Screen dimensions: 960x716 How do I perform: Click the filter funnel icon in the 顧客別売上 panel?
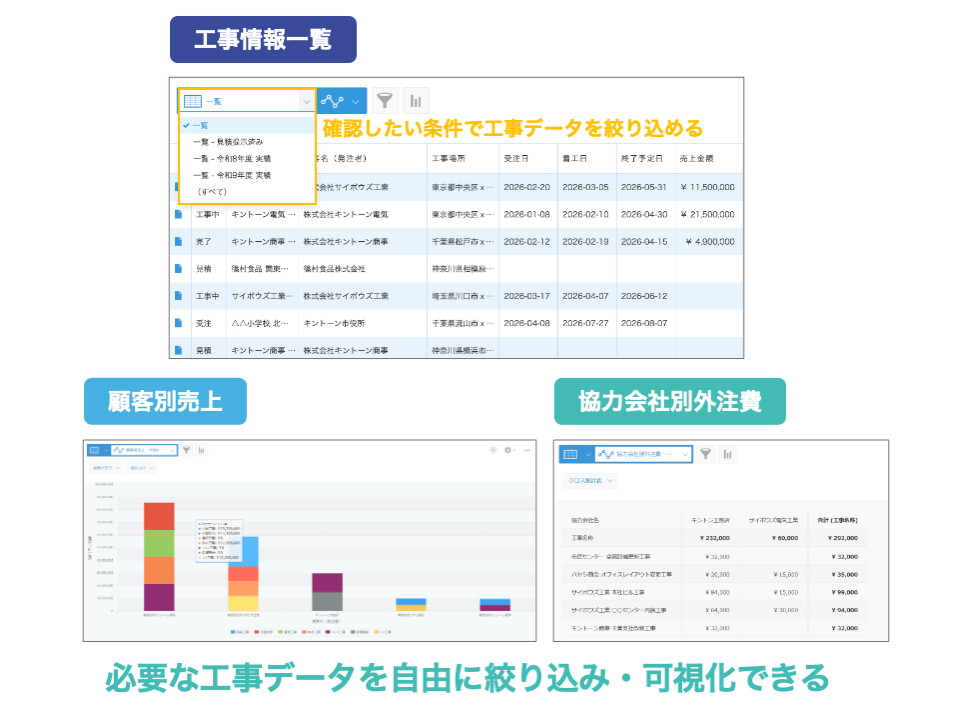pos(186,451)
